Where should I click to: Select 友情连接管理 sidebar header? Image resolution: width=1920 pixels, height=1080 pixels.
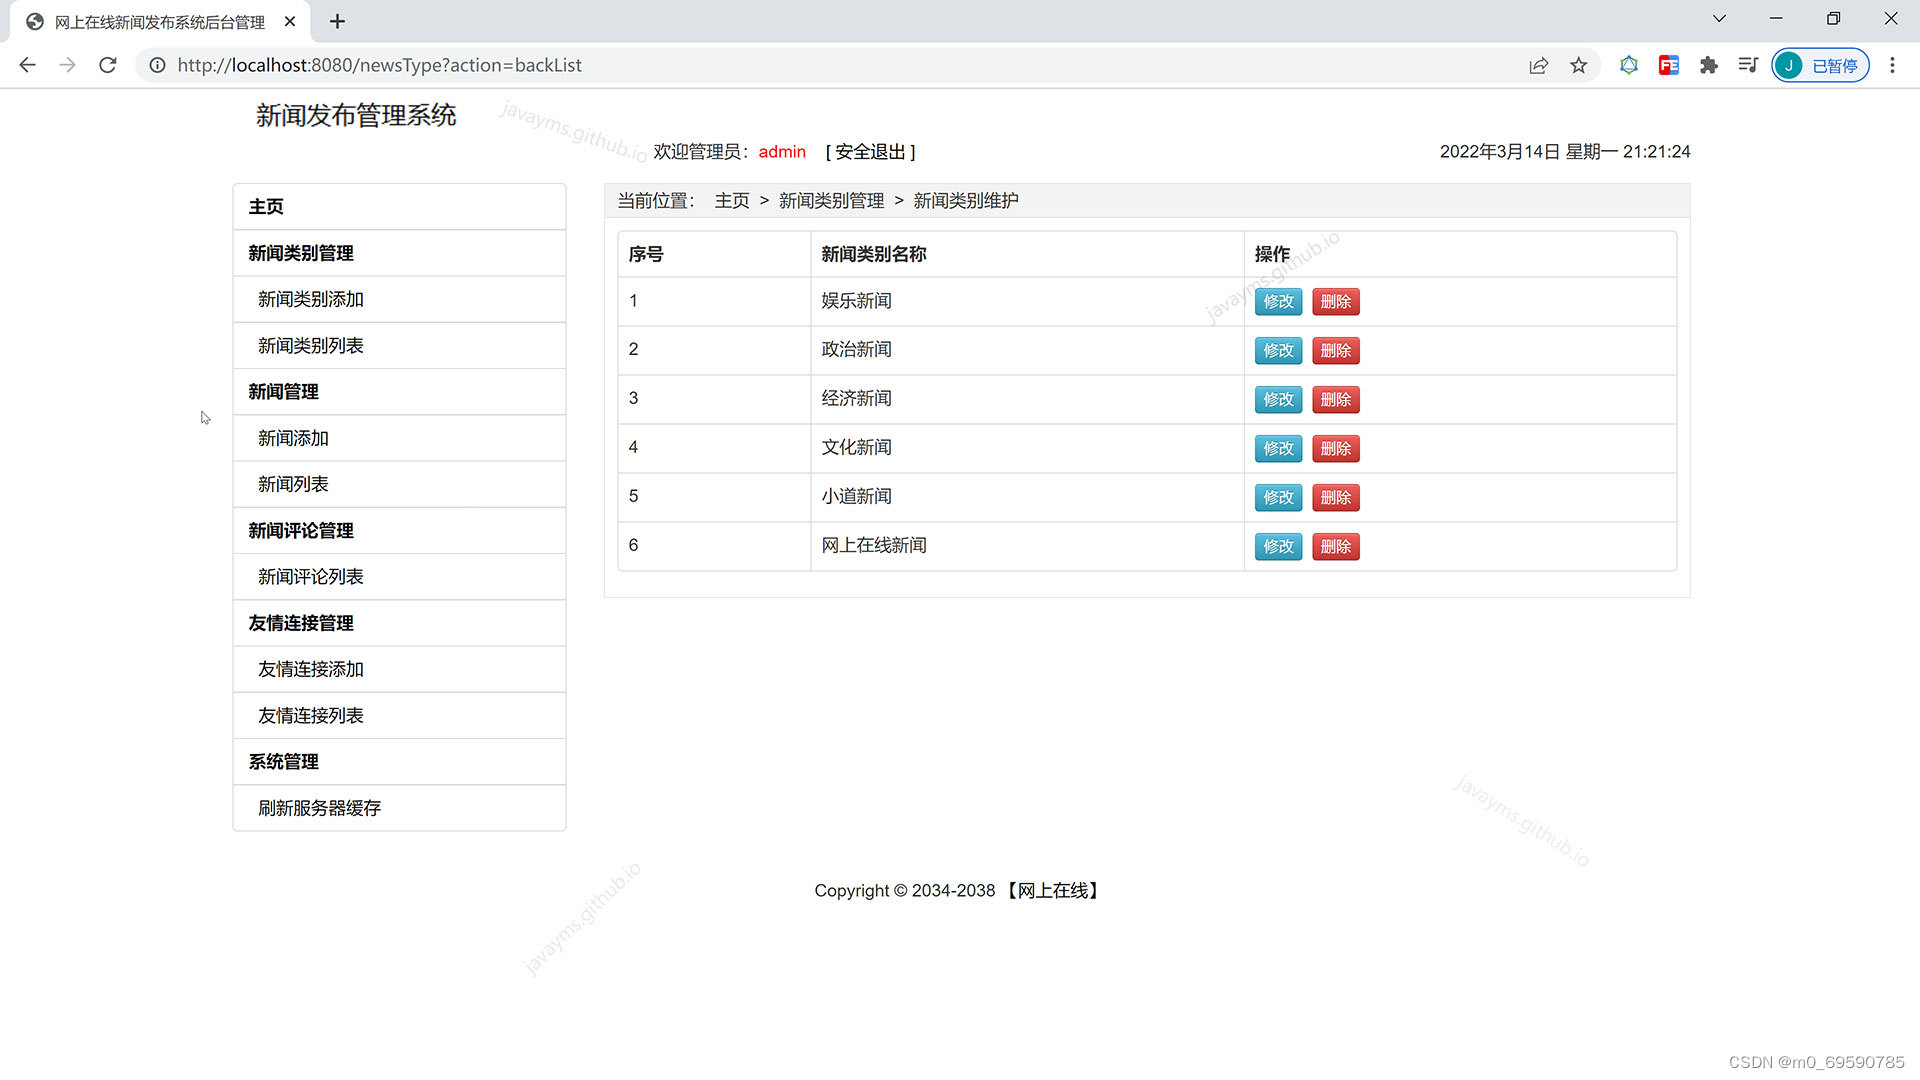coord(399,623)
